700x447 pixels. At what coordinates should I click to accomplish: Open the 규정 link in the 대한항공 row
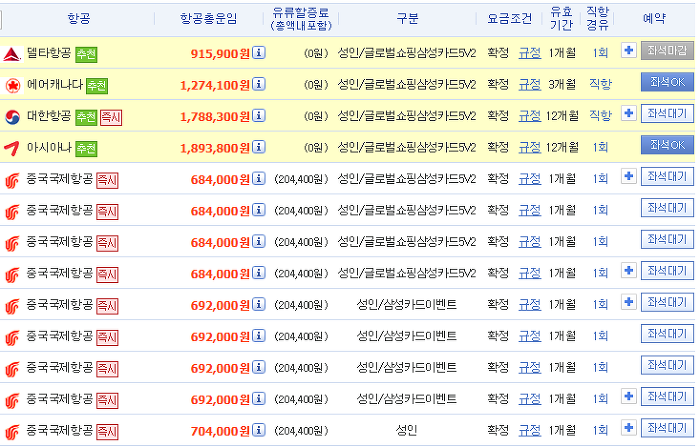coord(529,116)
